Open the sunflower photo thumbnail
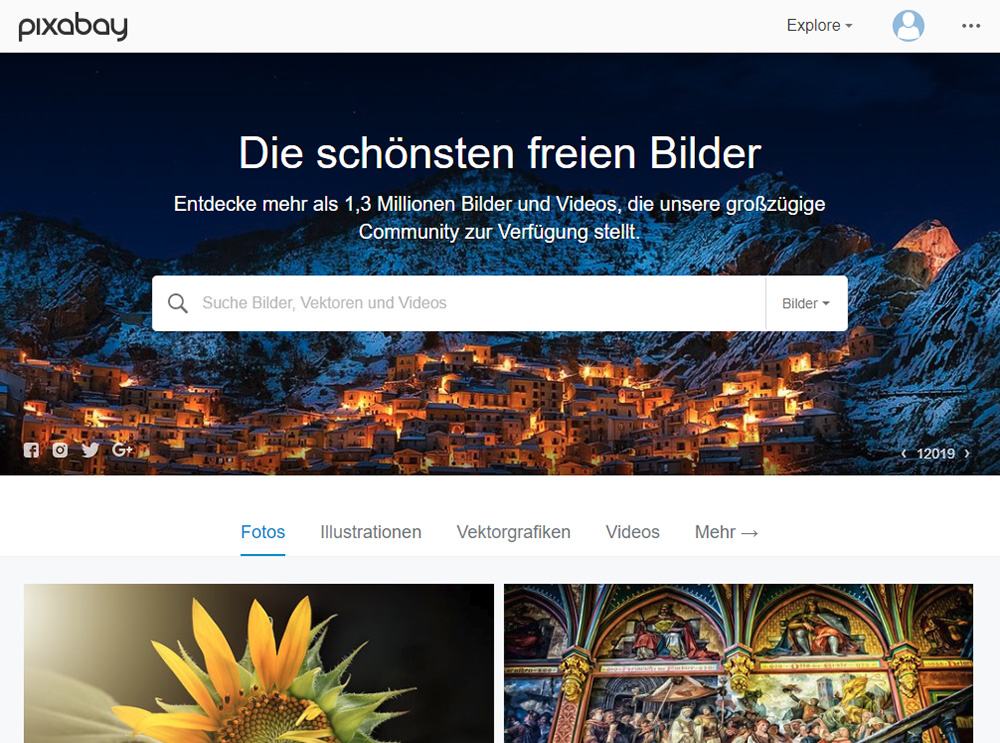 click(x=259, y=663)
